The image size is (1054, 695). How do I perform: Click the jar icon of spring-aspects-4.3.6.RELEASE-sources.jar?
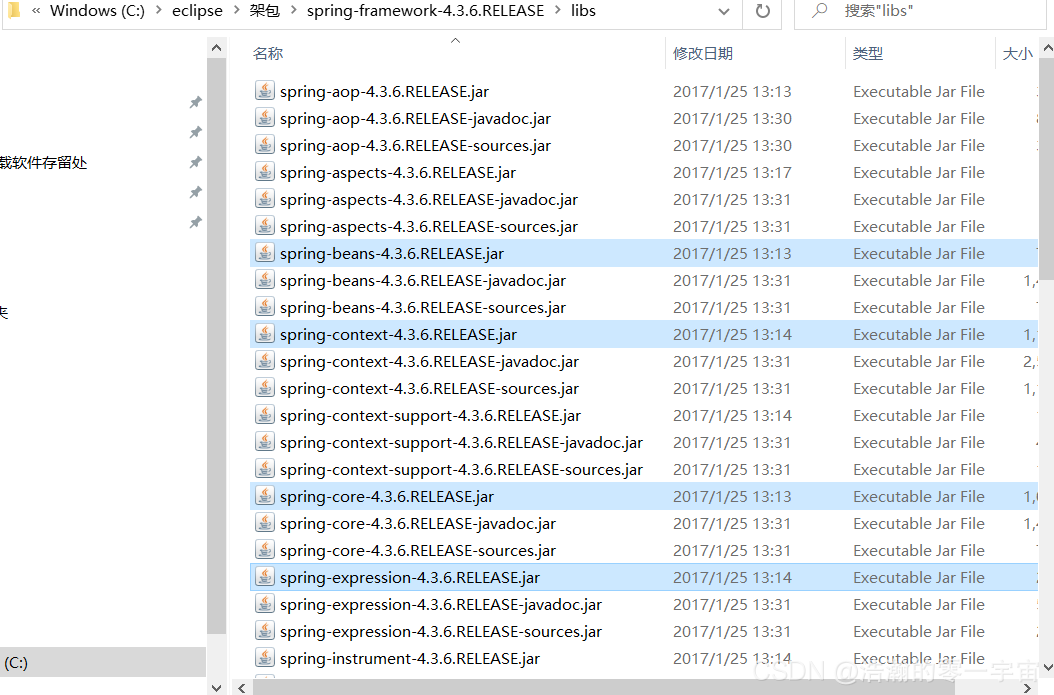click(265, 226)
